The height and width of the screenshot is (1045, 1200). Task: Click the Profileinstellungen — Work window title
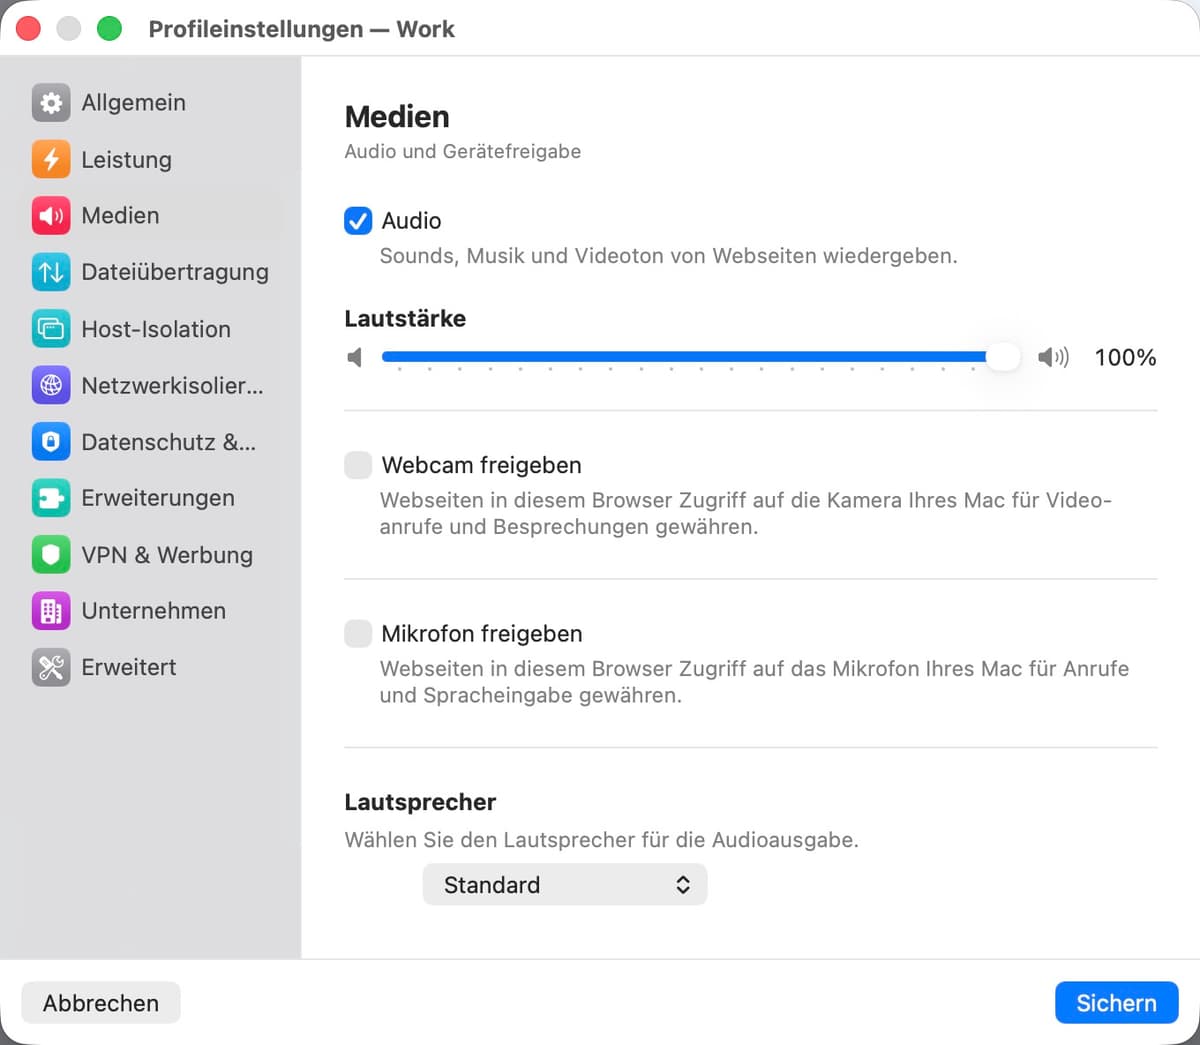pos(301,29)
